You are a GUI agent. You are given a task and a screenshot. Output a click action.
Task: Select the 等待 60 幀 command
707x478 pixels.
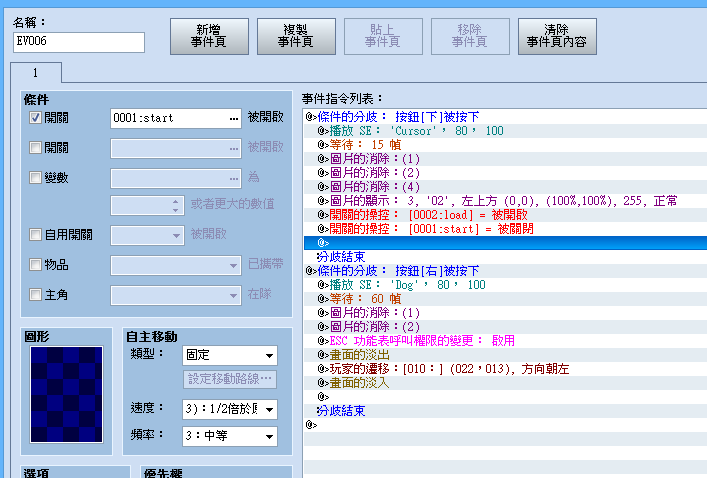point(505,299)
